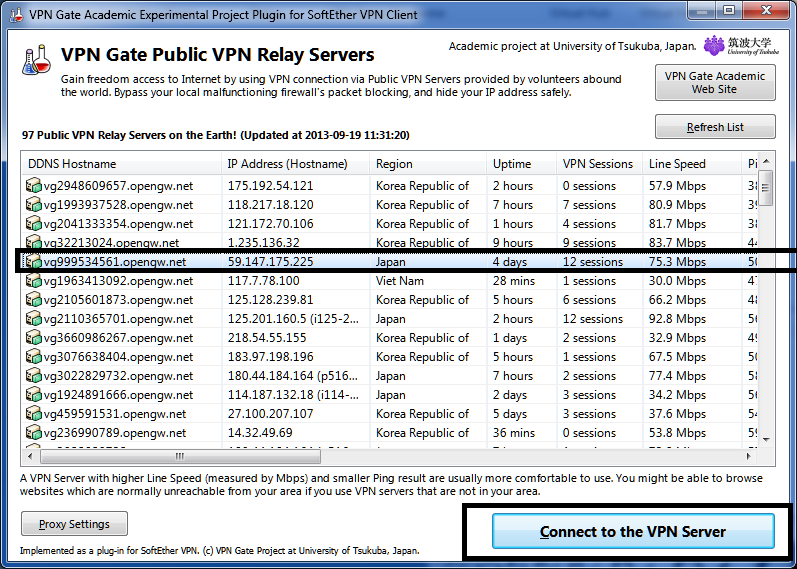The width and height of the screenshot is (797, 569).
Task: Select server icon for vg3022829732.opengw.net
Action: [34, 376]
